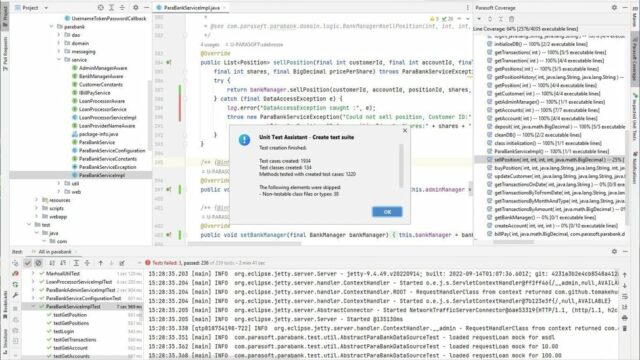Click OK in Unit Test Assistant dialog
Screen dimensions: 640x360
pos(387,212)
